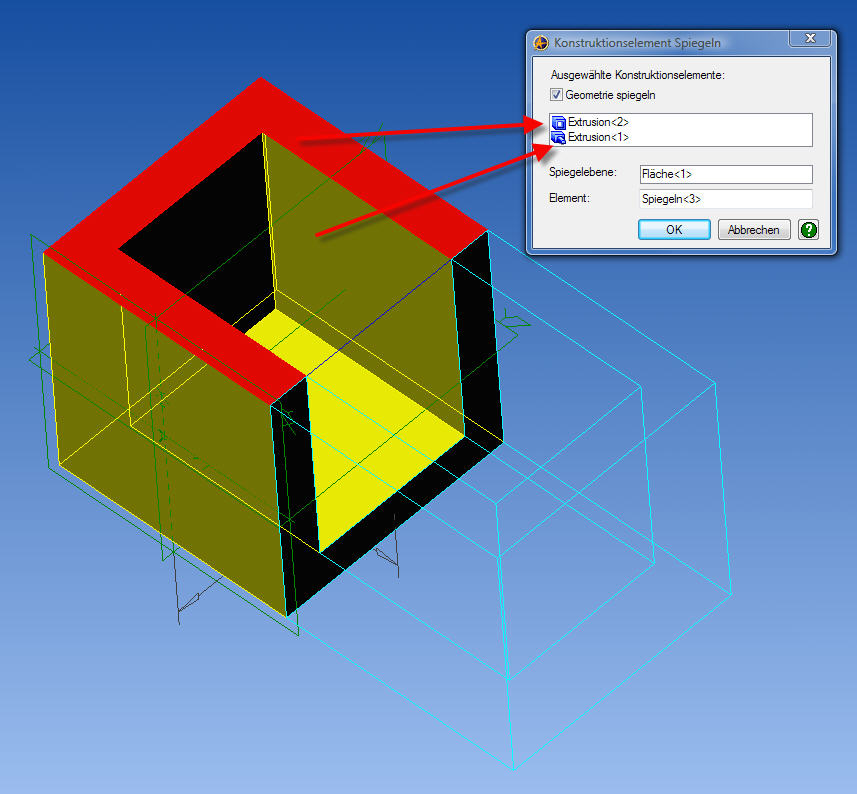This screenshot has height=794, width=857.
Task: Select Extrusion<2> in the list
Action: click(598, 122)
